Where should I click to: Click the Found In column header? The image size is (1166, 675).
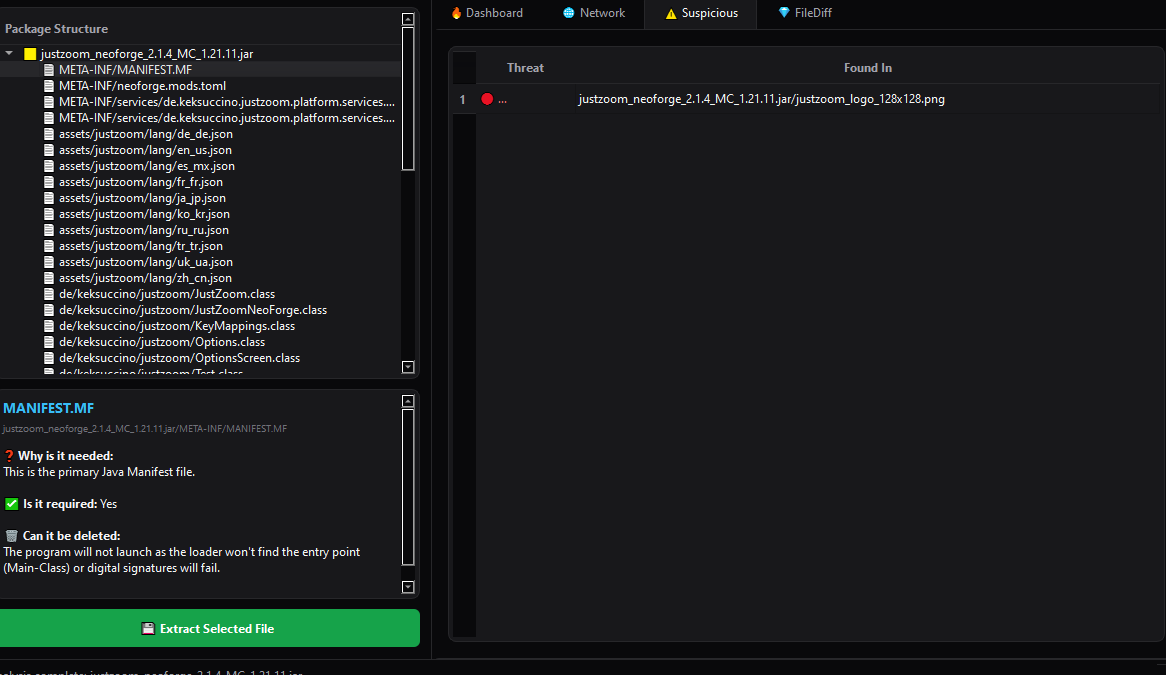[x=867, y=68]
